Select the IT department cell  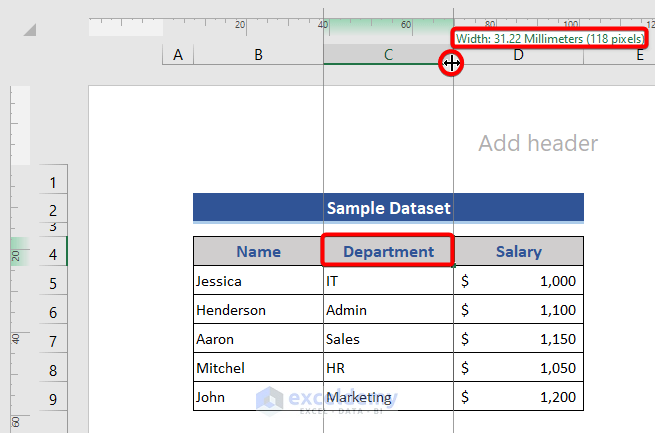click(x=388, y=281)
